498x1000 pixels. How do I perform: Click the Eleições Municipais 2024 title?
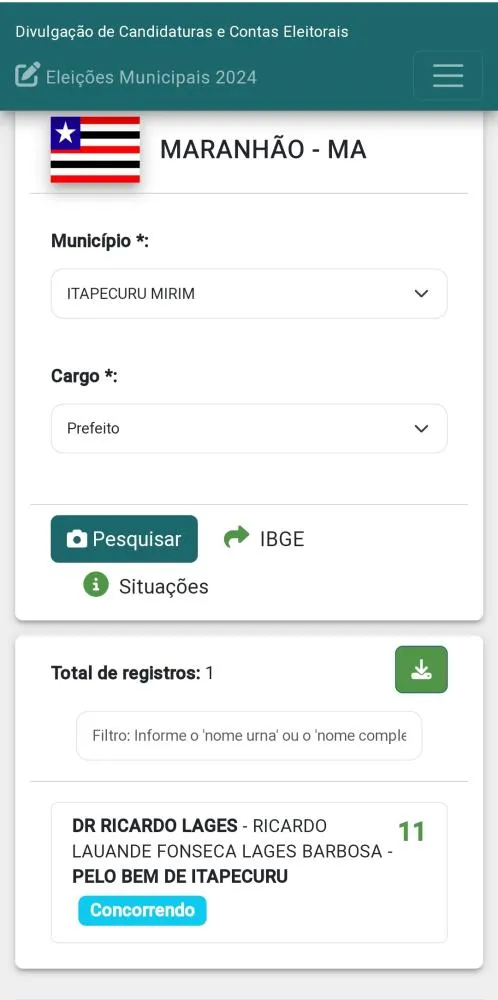(151, 78)
